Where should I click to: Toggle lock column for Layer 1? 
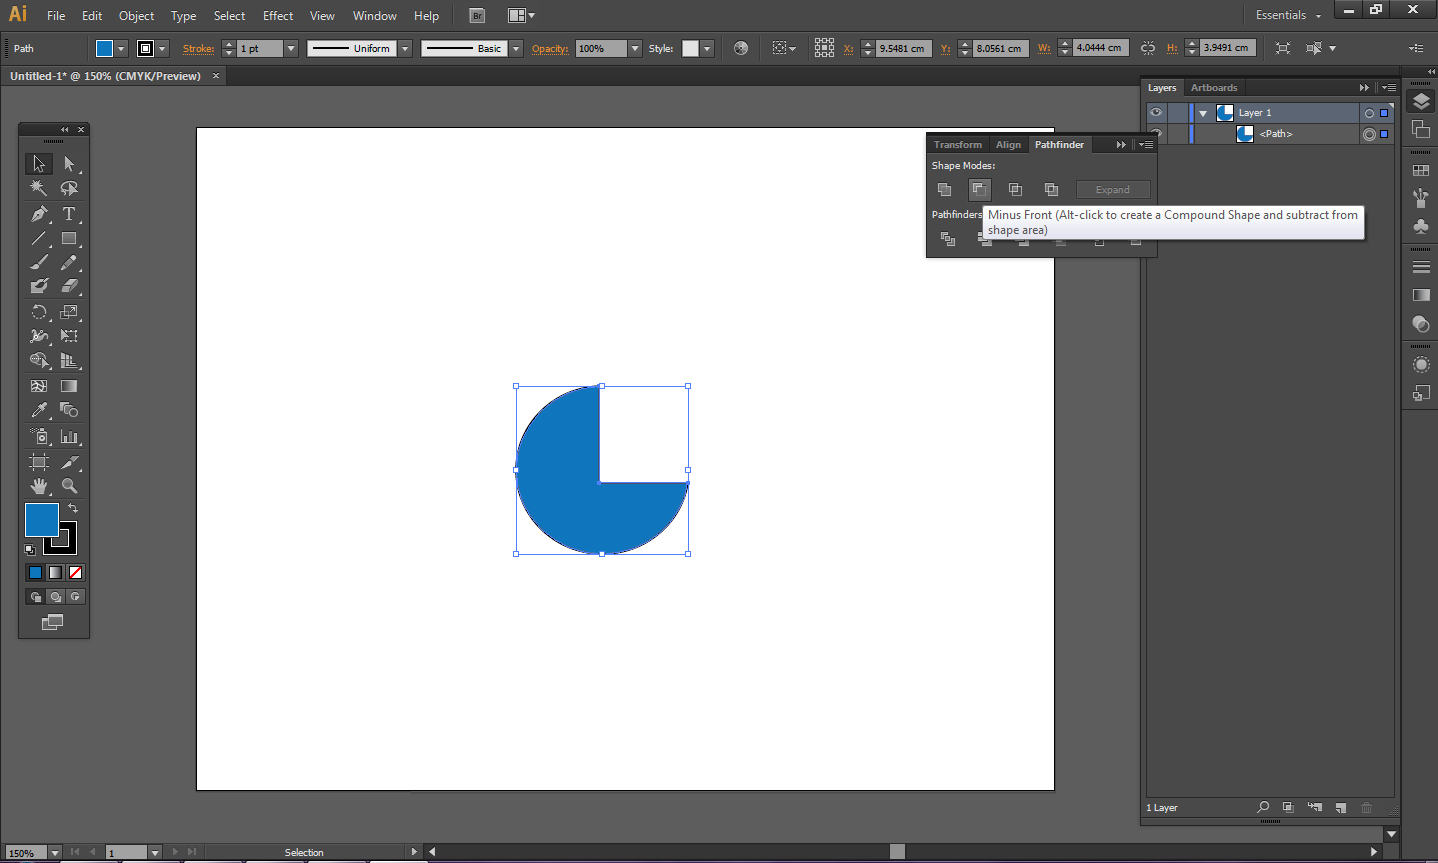coord(1177,113)
